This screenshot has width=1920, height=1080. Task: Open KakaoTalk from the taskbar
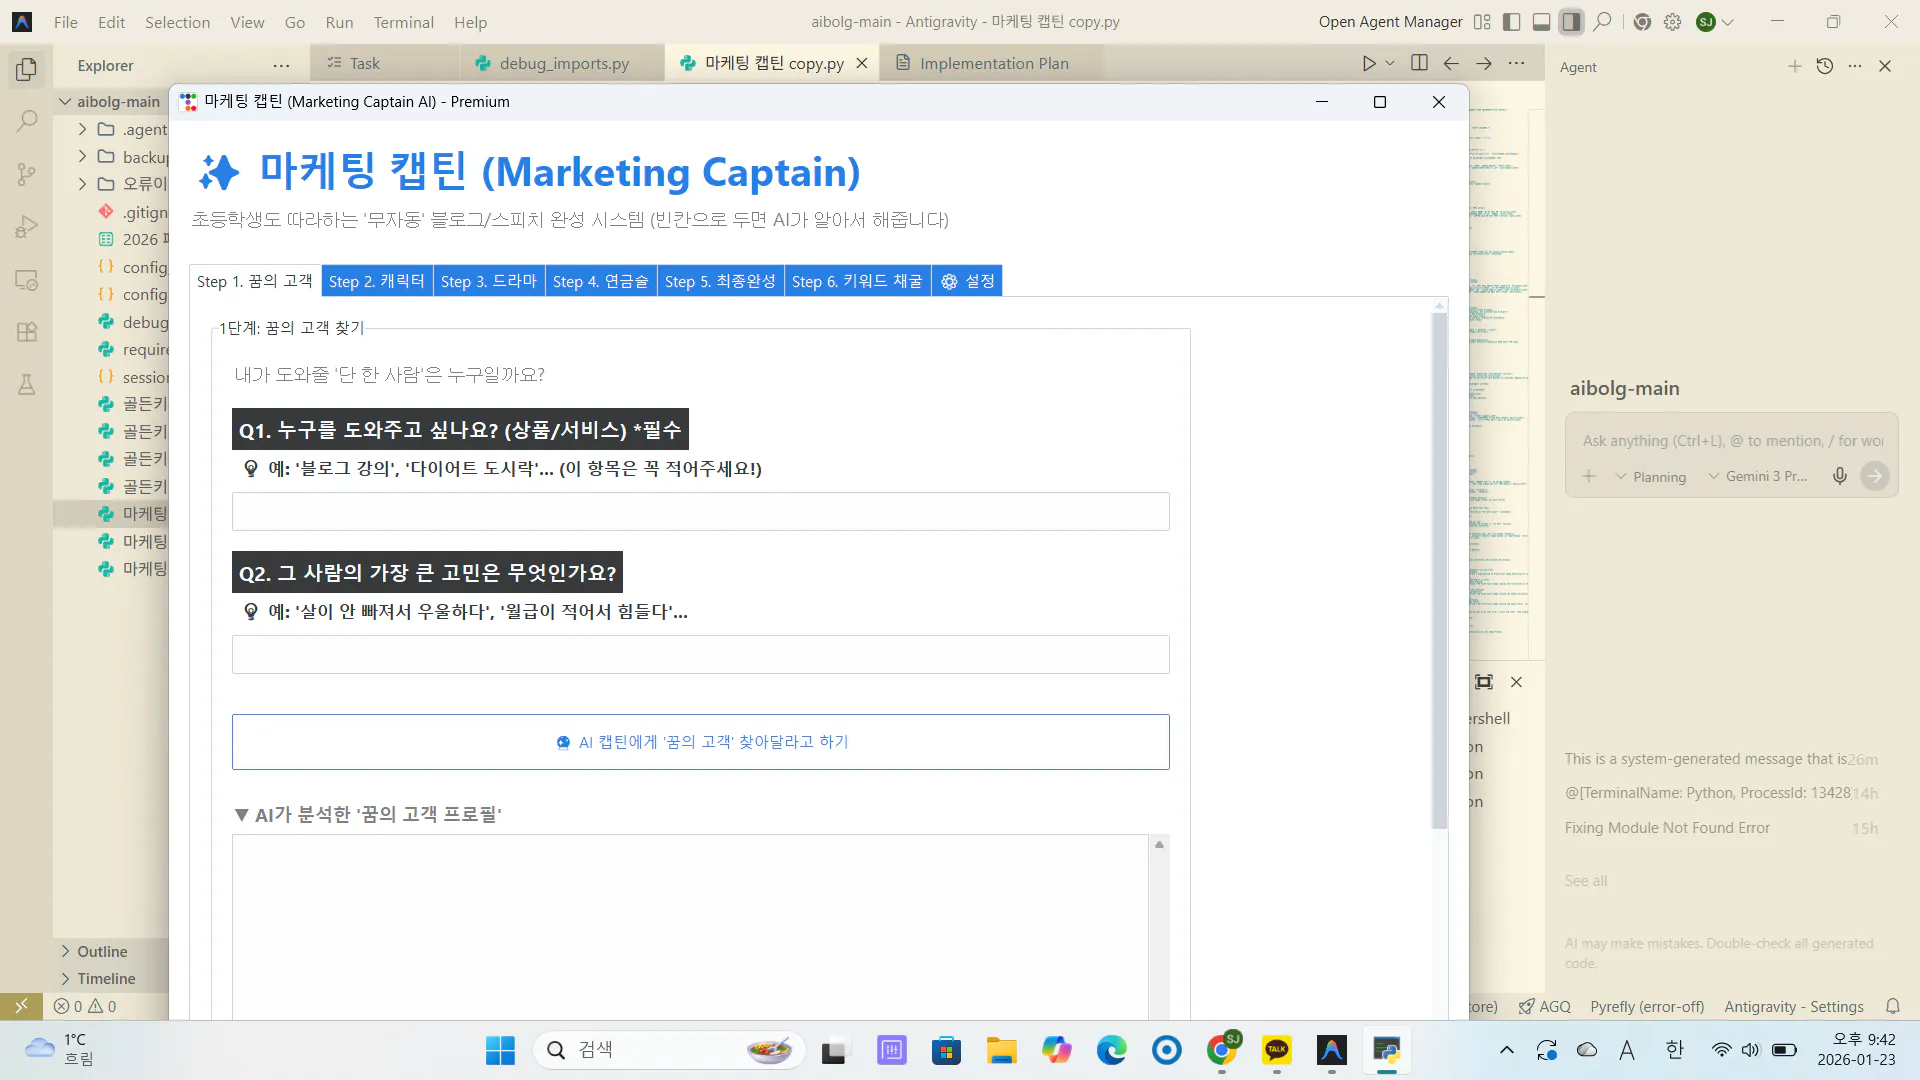(1276, 1050)
